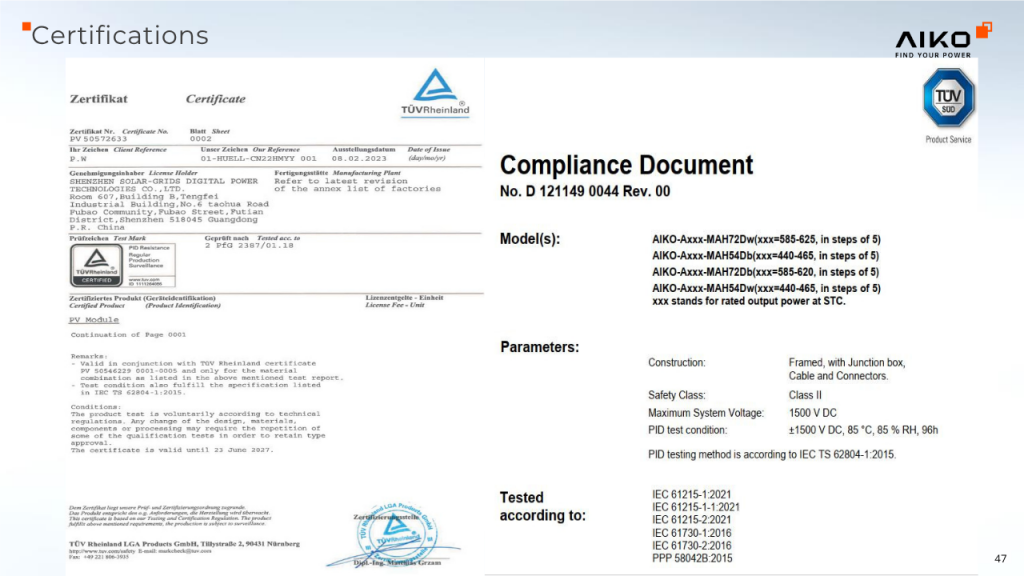Click the "Construction:" label

[677, 362]
